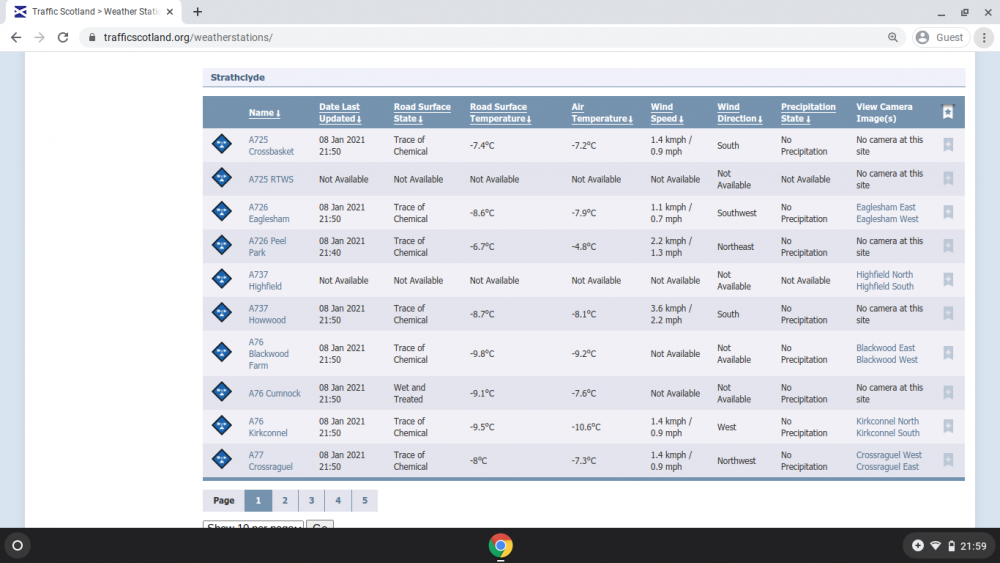
Task: View the Crossraguel West camera image
Action: point(888,455)
